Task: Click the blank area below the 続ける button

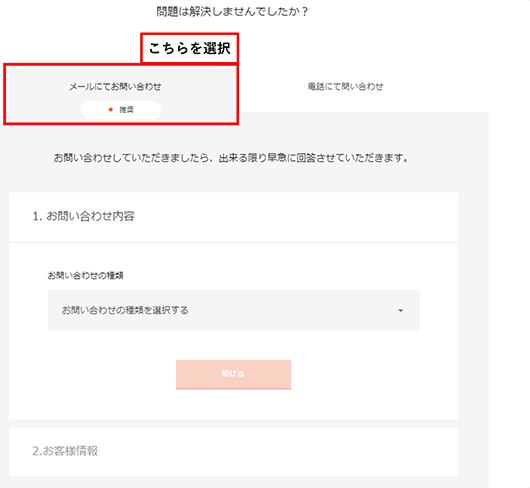Action: pyautogui.click(x=233, y=405)
